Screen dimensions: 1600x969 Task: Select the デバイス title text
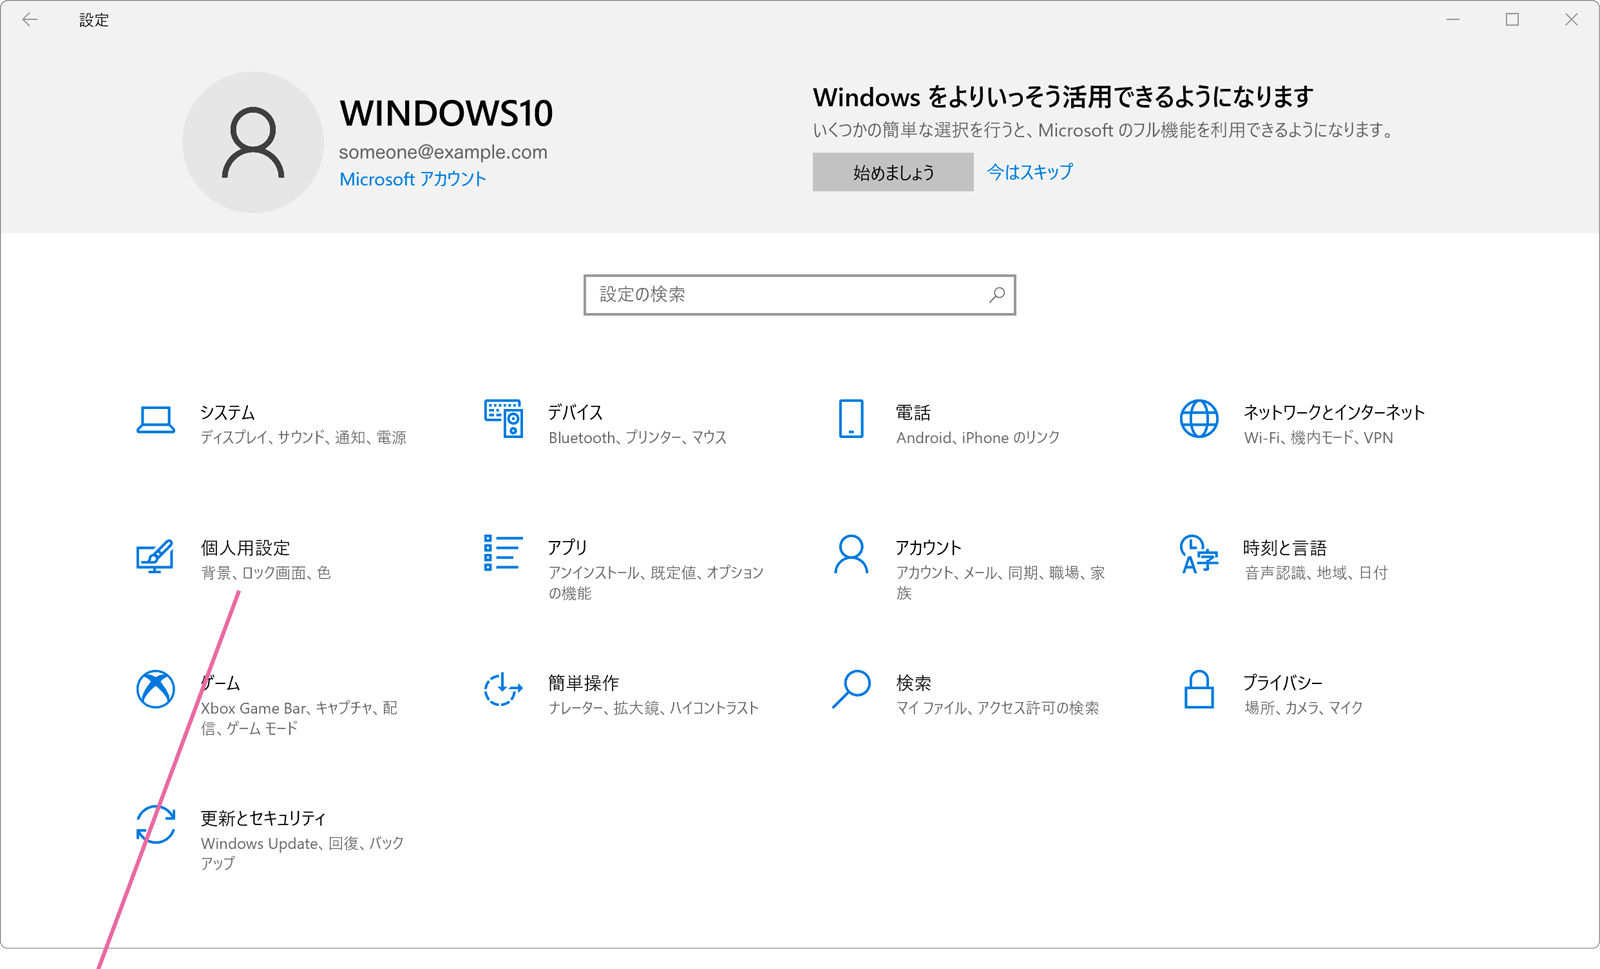[575, 412]
